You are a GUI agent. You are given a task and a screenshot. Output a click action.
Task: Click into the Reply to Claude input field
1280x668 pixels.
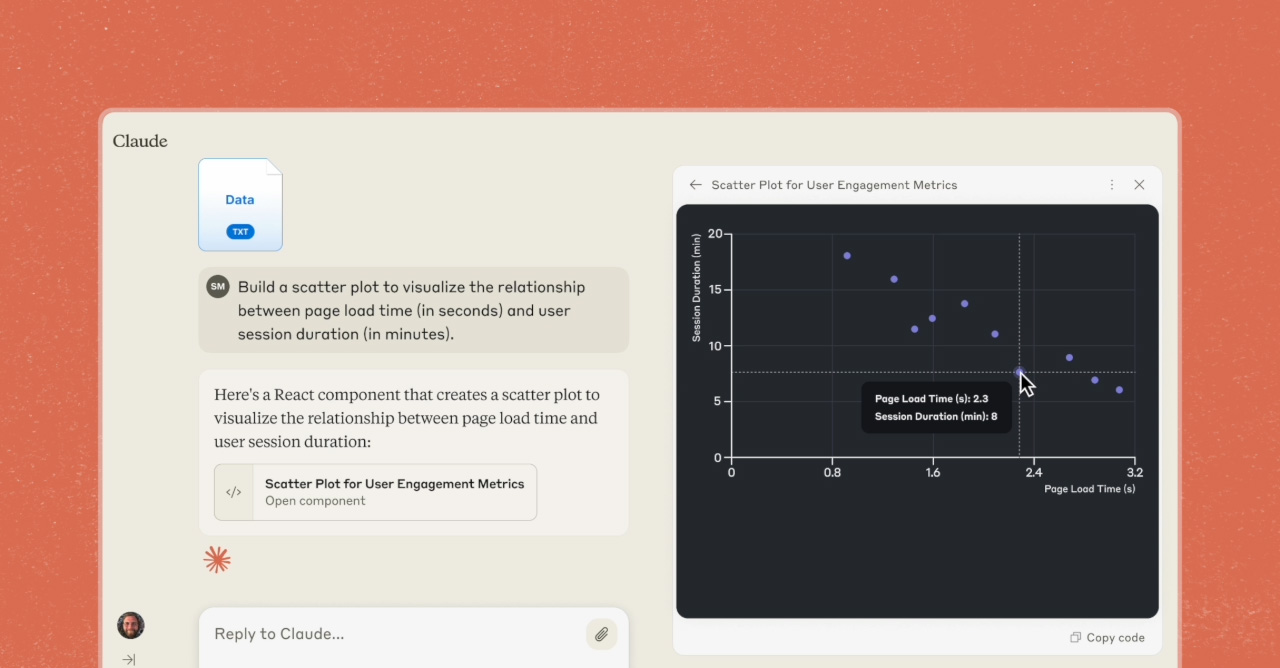390,634
